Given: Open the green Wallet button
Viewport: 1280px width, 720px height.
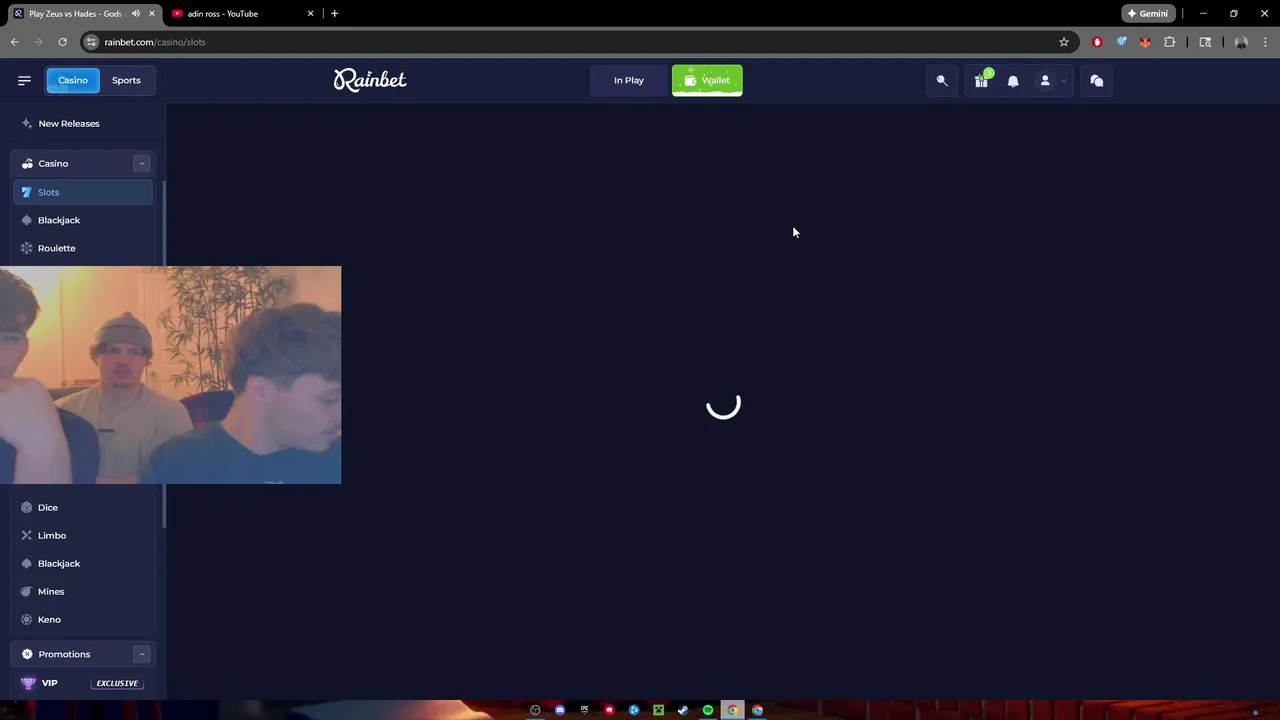Looking at the screenshot, I should 707,80.
